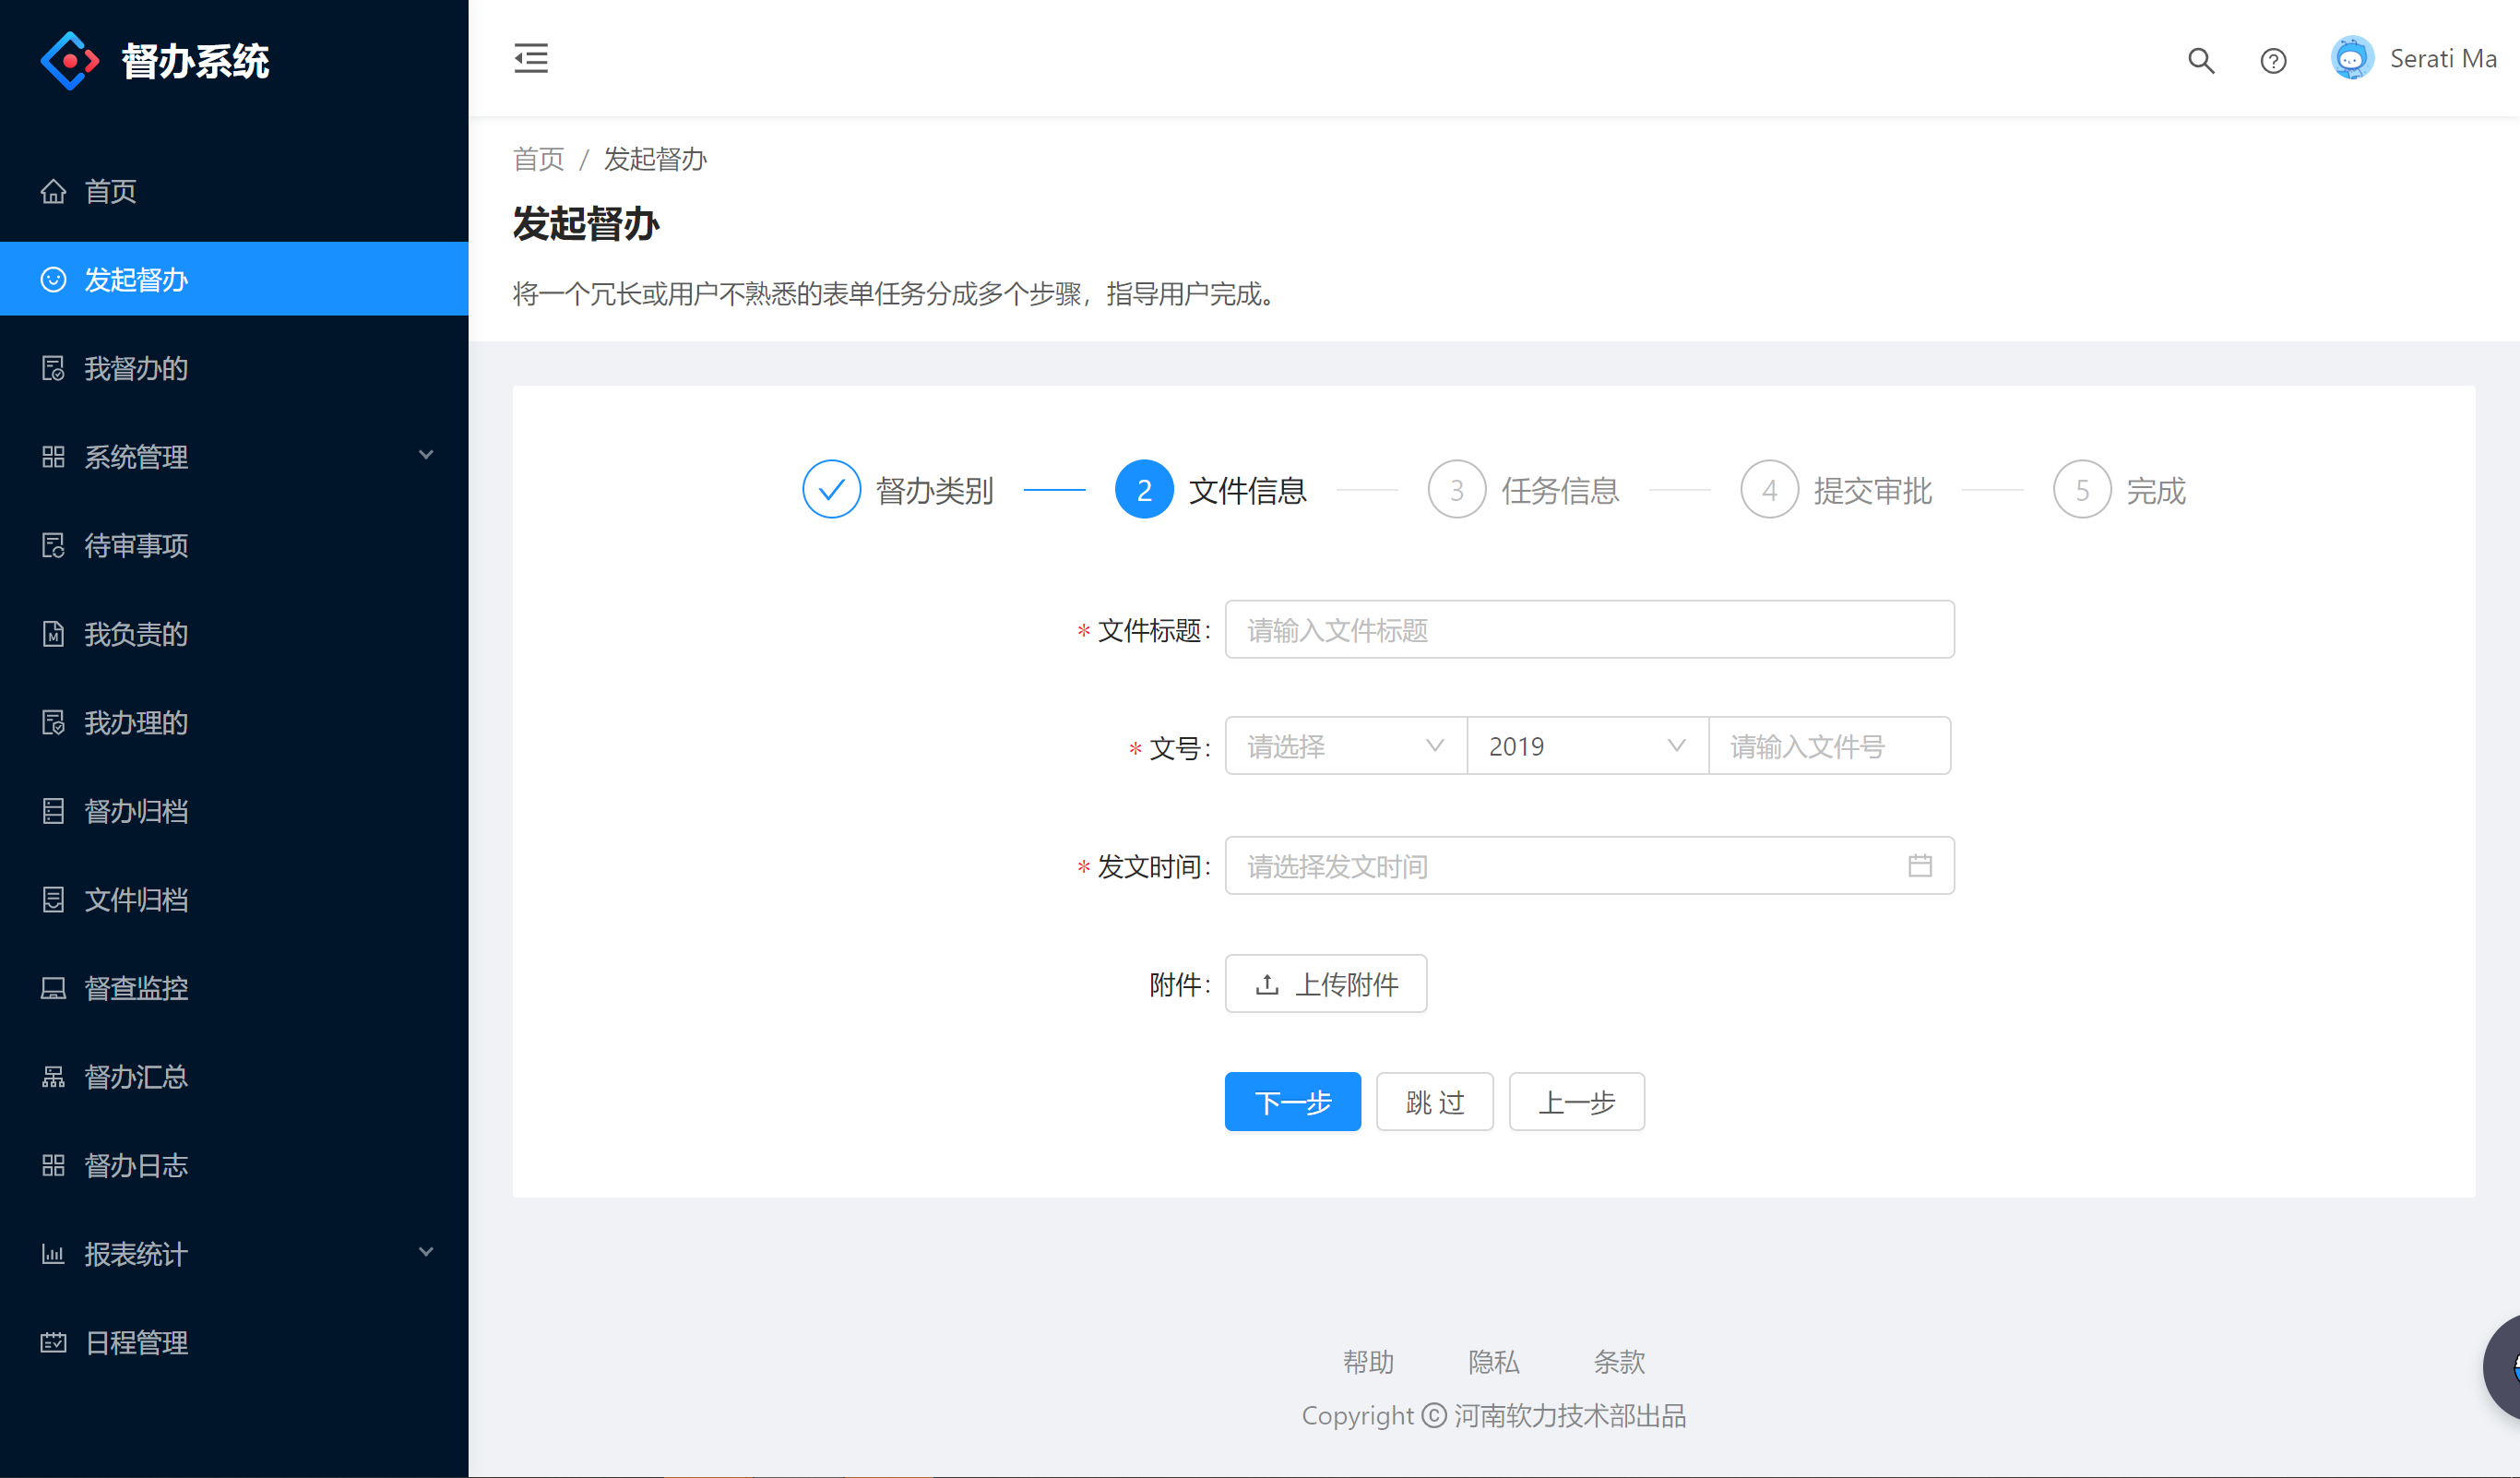Click the Serati Ma avatar icon
This screenshot has width=2520, height=1478.
point(2351,59)
